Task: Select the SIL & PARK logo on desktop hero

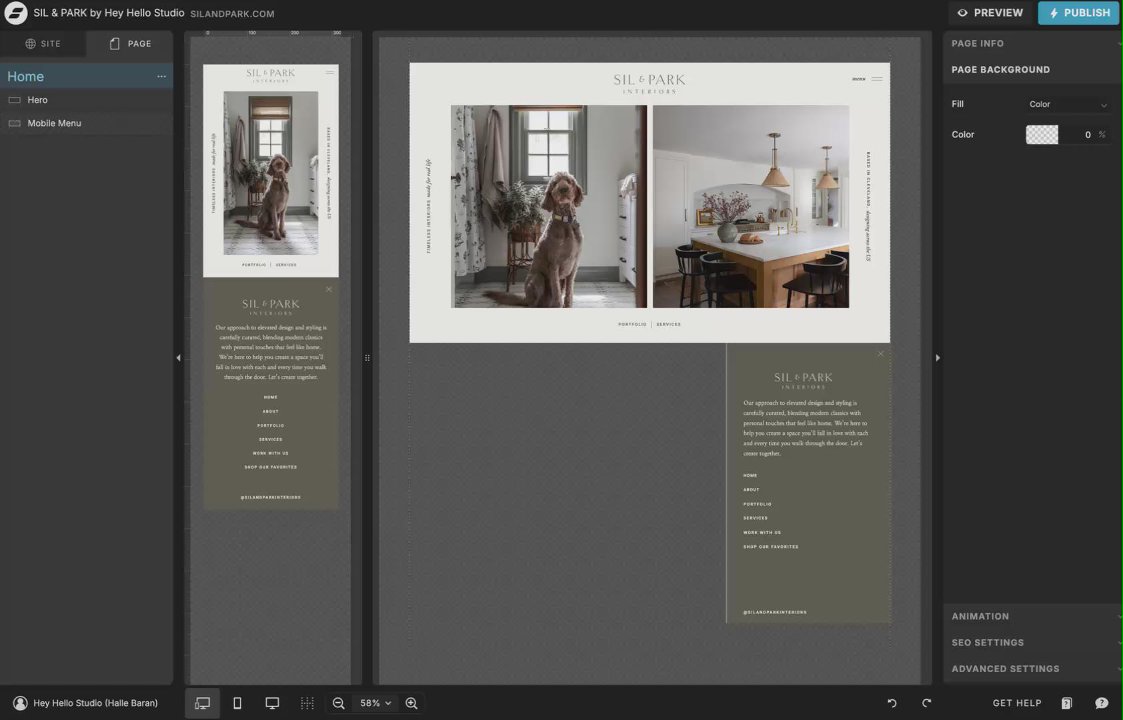Action: [x=649, y=83]
